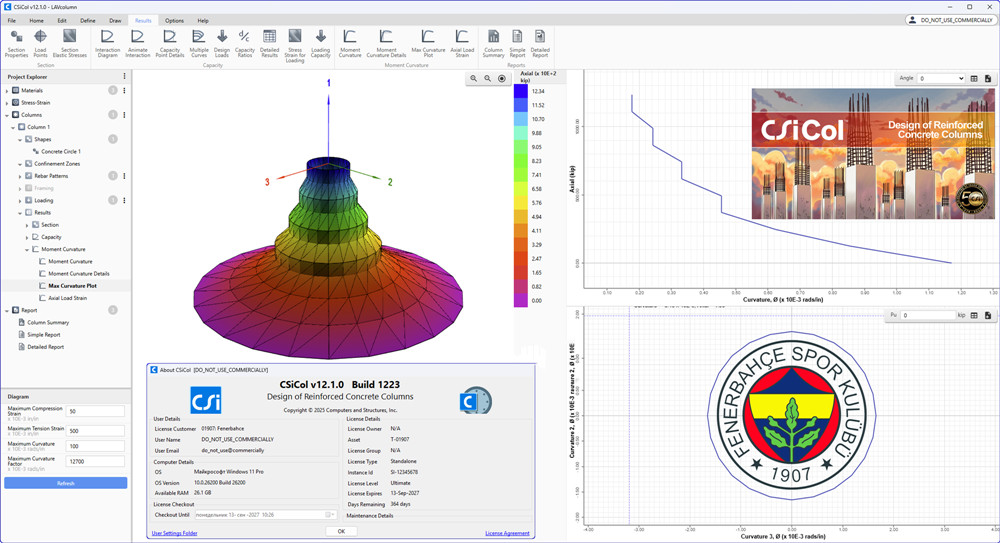The height and width of the screenshot is (543, 1000).
Task: Open Loading Capacity tool
Action: click(320, 43)
